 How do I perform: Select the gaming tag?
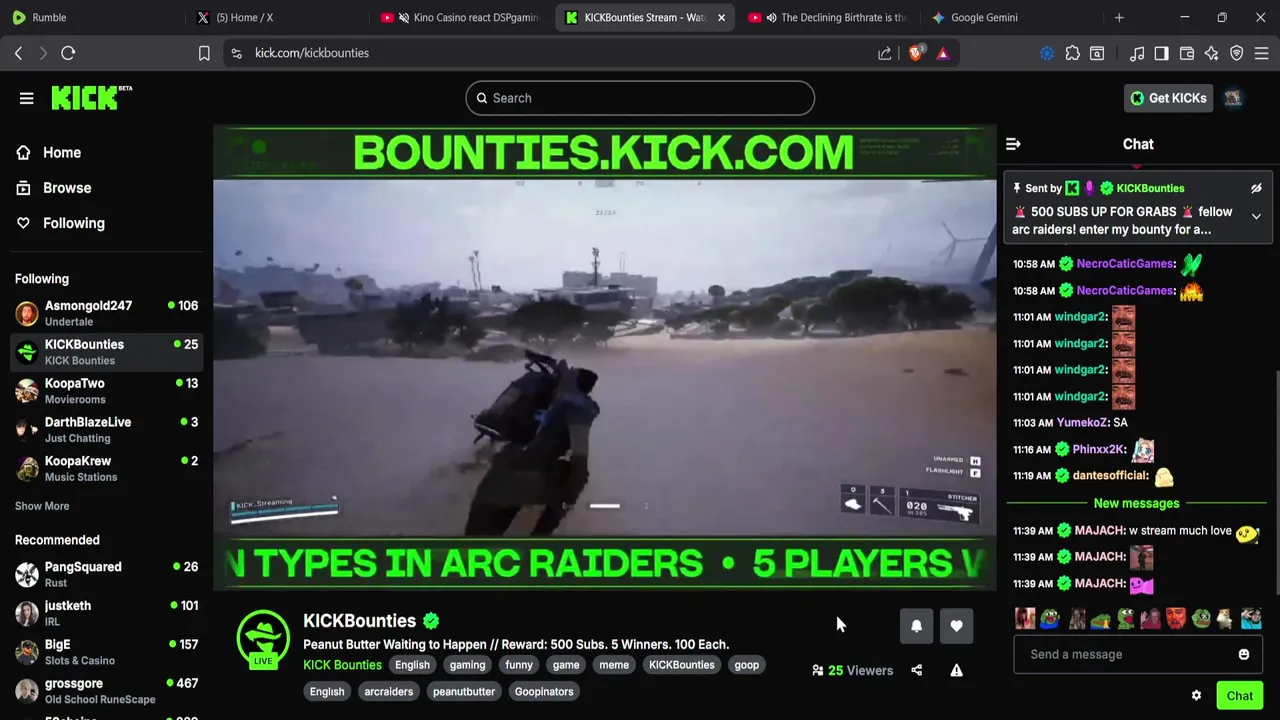(467, 665)
